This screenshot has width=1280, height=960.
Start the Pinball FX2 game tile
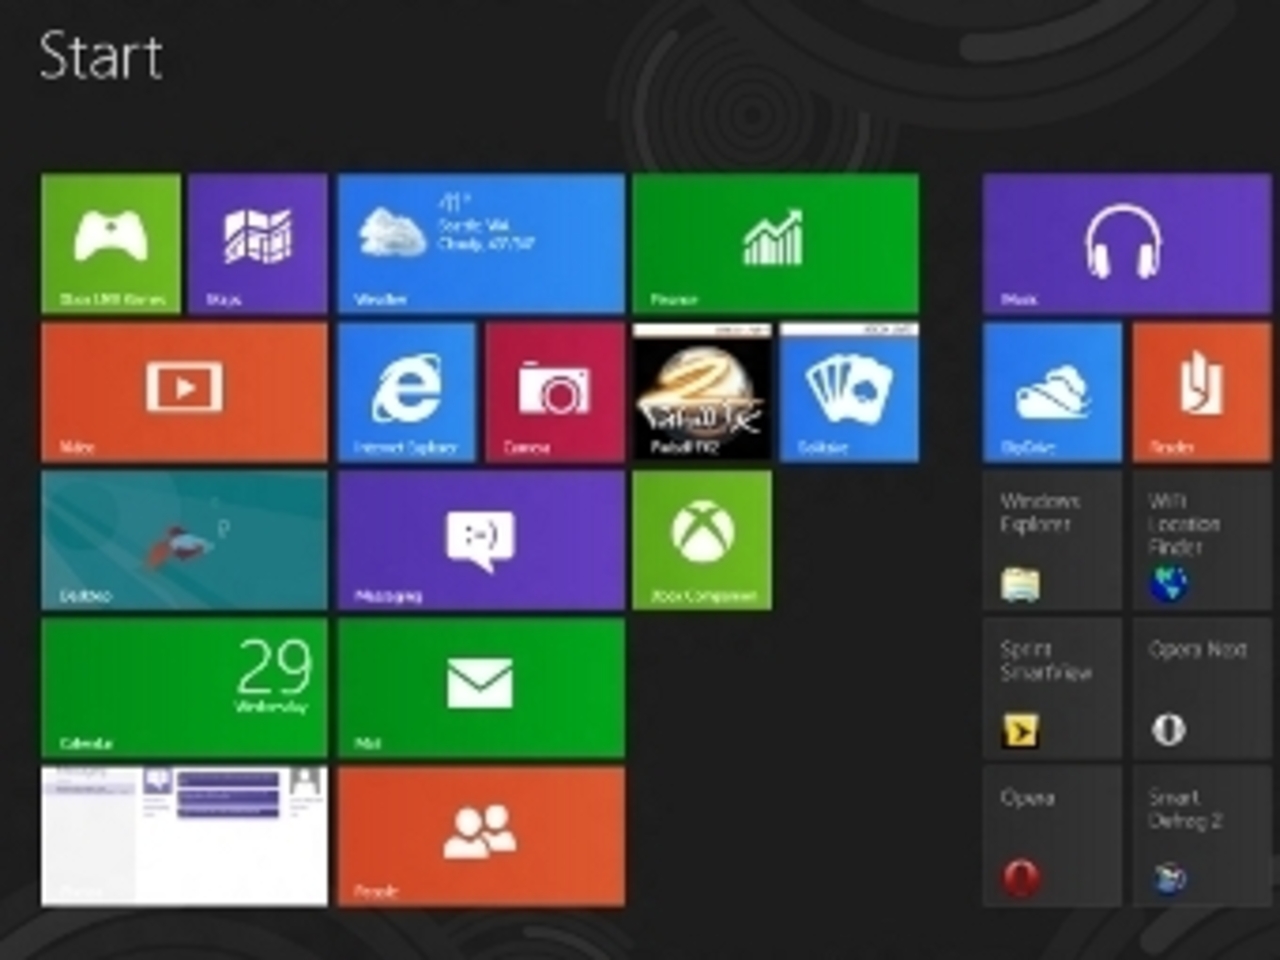click(x=702, y=392)
